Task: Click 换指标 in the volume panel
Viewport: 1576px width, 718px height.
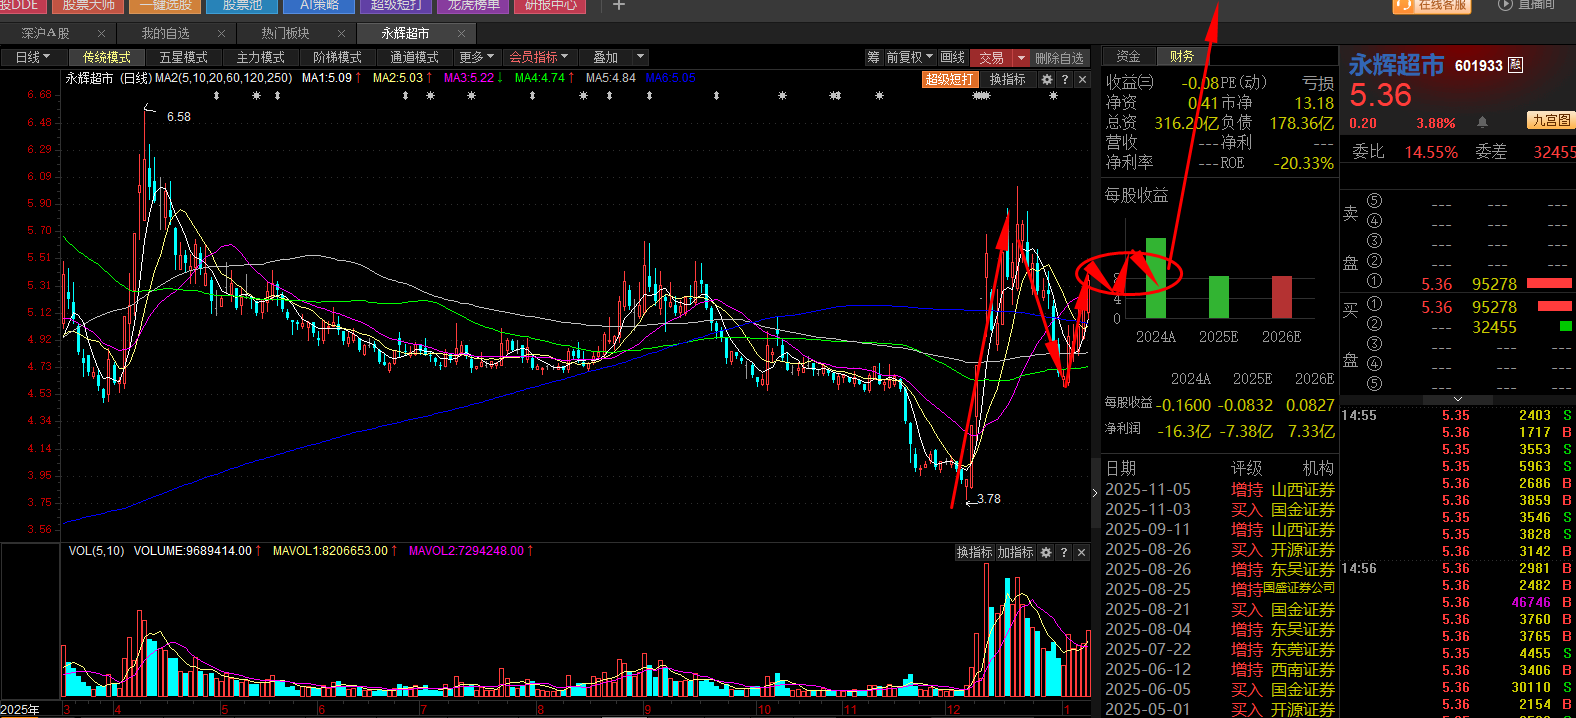Action: 974,552
